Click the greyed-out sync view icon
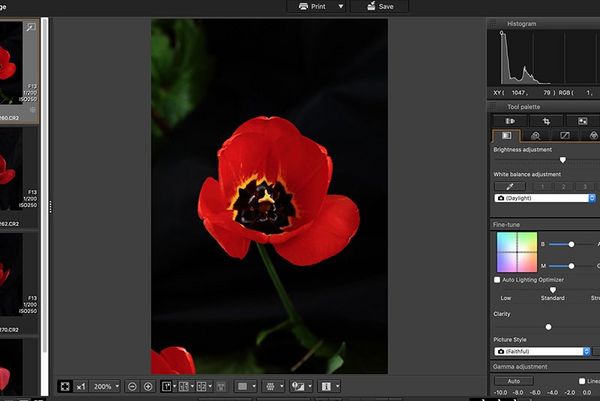 coord(221,386)
